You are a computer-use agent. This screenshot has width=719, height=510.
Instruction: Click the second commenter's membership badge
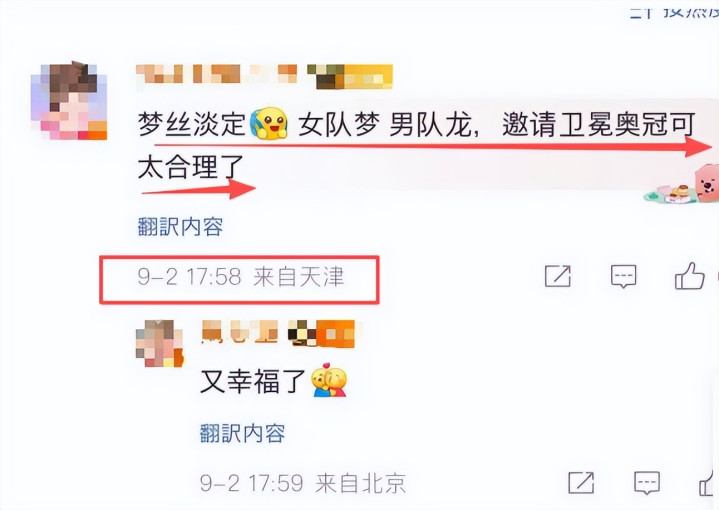(321, 333)
